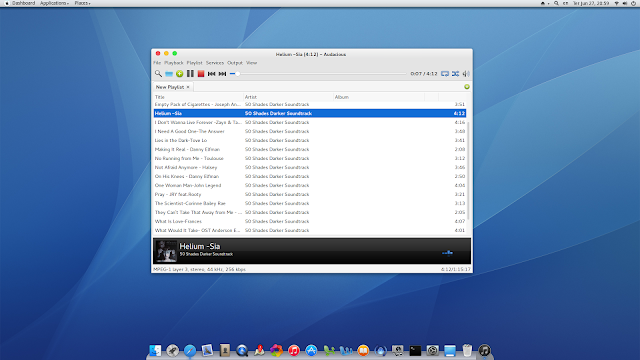The width and height of the screenshot is (640, 360).
Task: Pause the current song
Action: click(190, 74)
